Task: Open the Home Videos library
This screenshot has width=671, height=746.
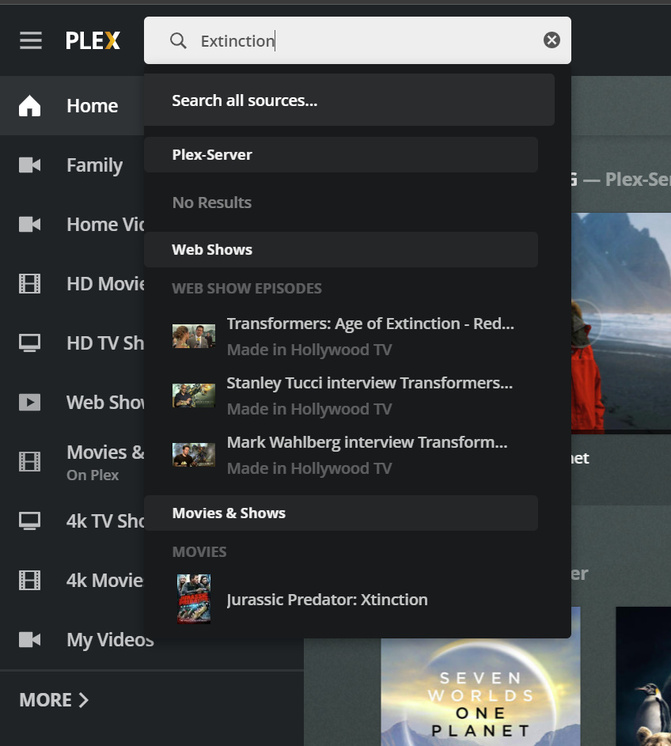Action: [72, 224]
